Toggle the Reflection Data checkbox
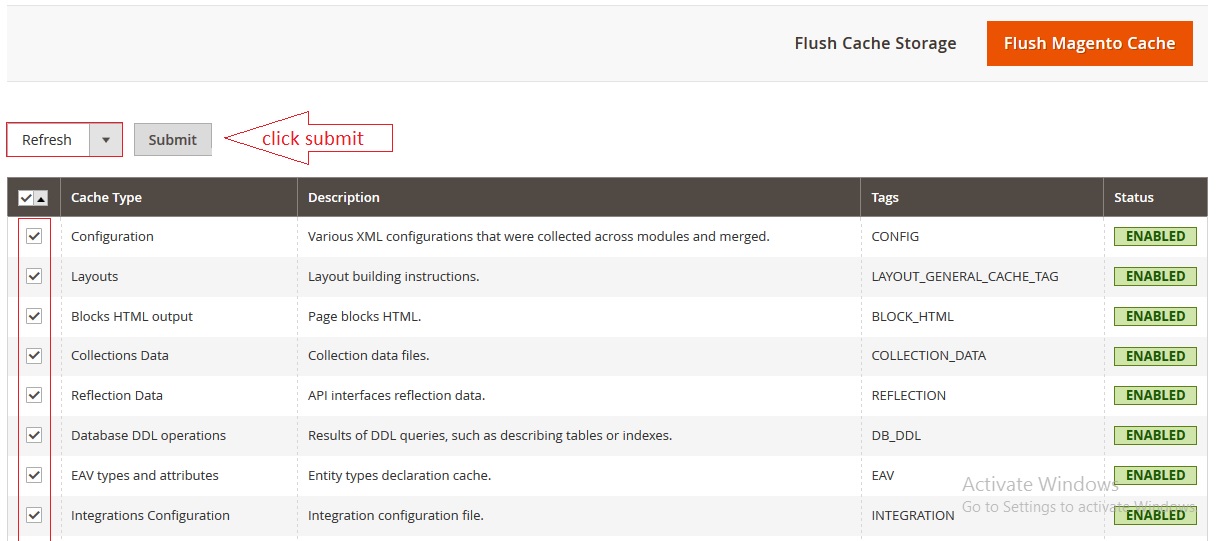 34,395
